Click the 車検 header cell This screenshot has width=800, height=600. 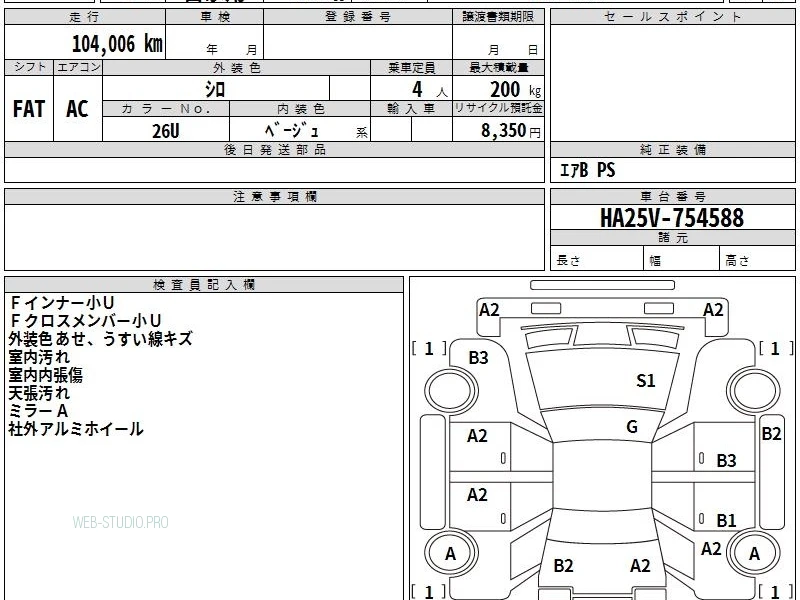pos(215,17)
